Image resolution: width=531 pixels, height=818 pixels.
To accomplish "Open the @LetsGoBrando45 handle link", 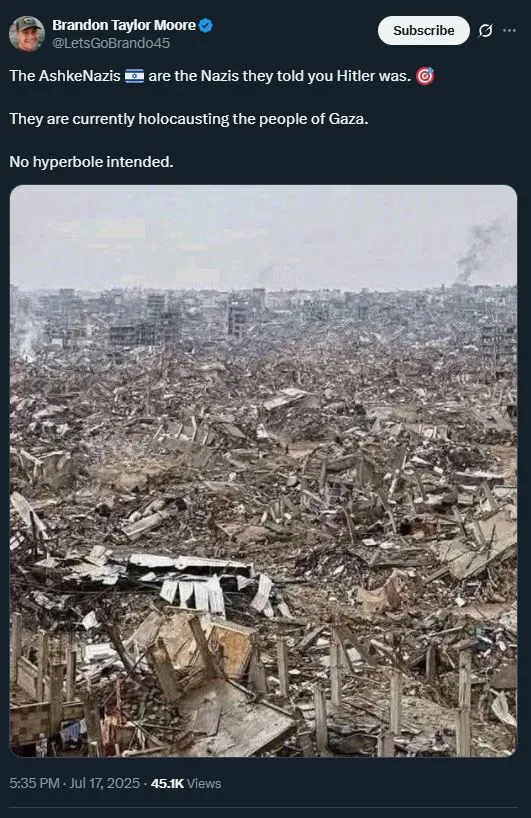I will click(x=111, y=43).
